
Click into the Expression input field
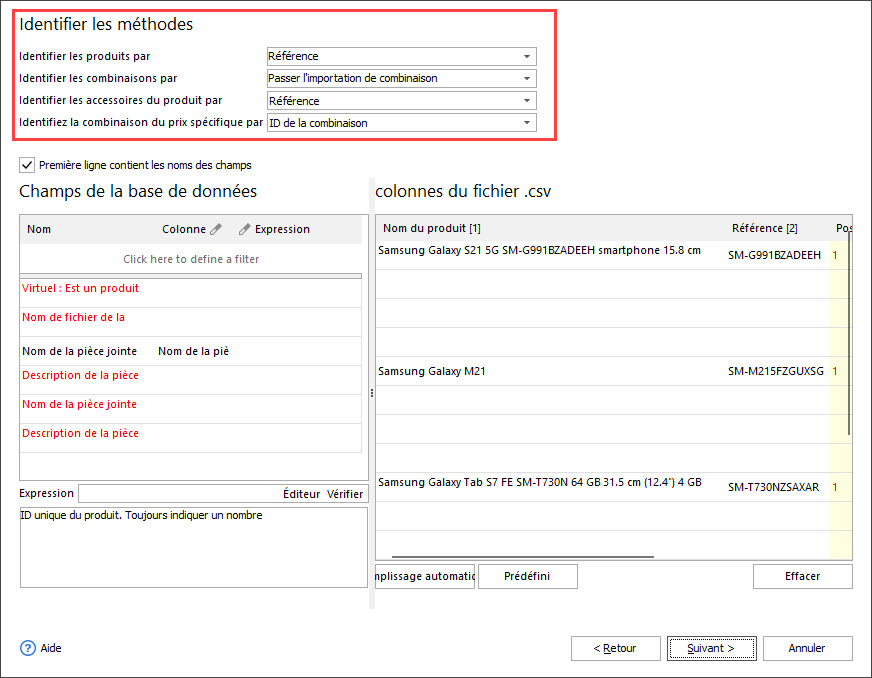179,493
